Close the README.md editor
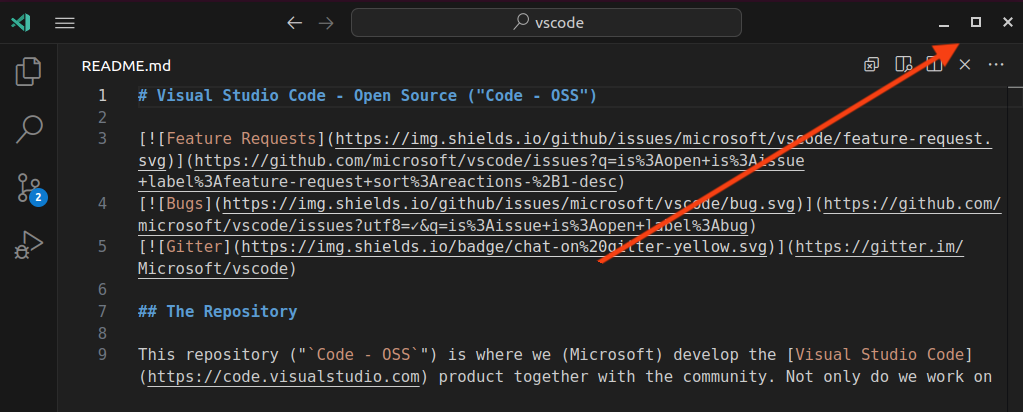1023x412 pixels. click(x=965, y=65)
